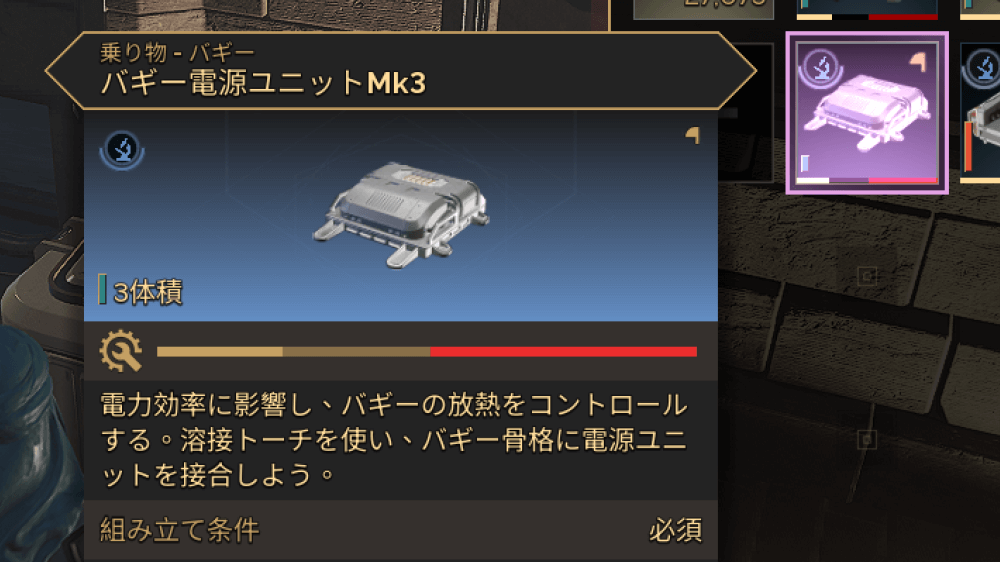Click the tan section of durability bar
1000x562 pixels.
(x=219, y=351)
